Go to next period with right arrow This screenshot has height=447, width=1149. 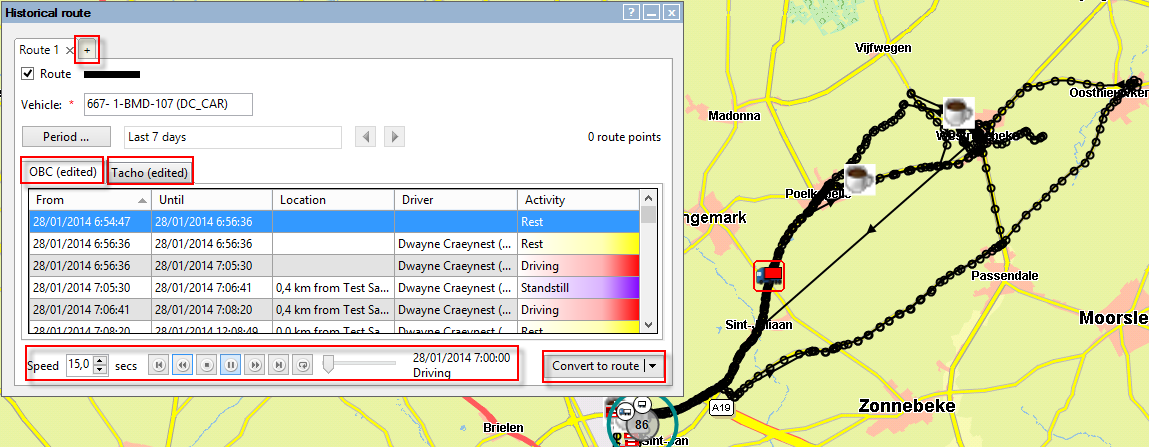[395, 136]
